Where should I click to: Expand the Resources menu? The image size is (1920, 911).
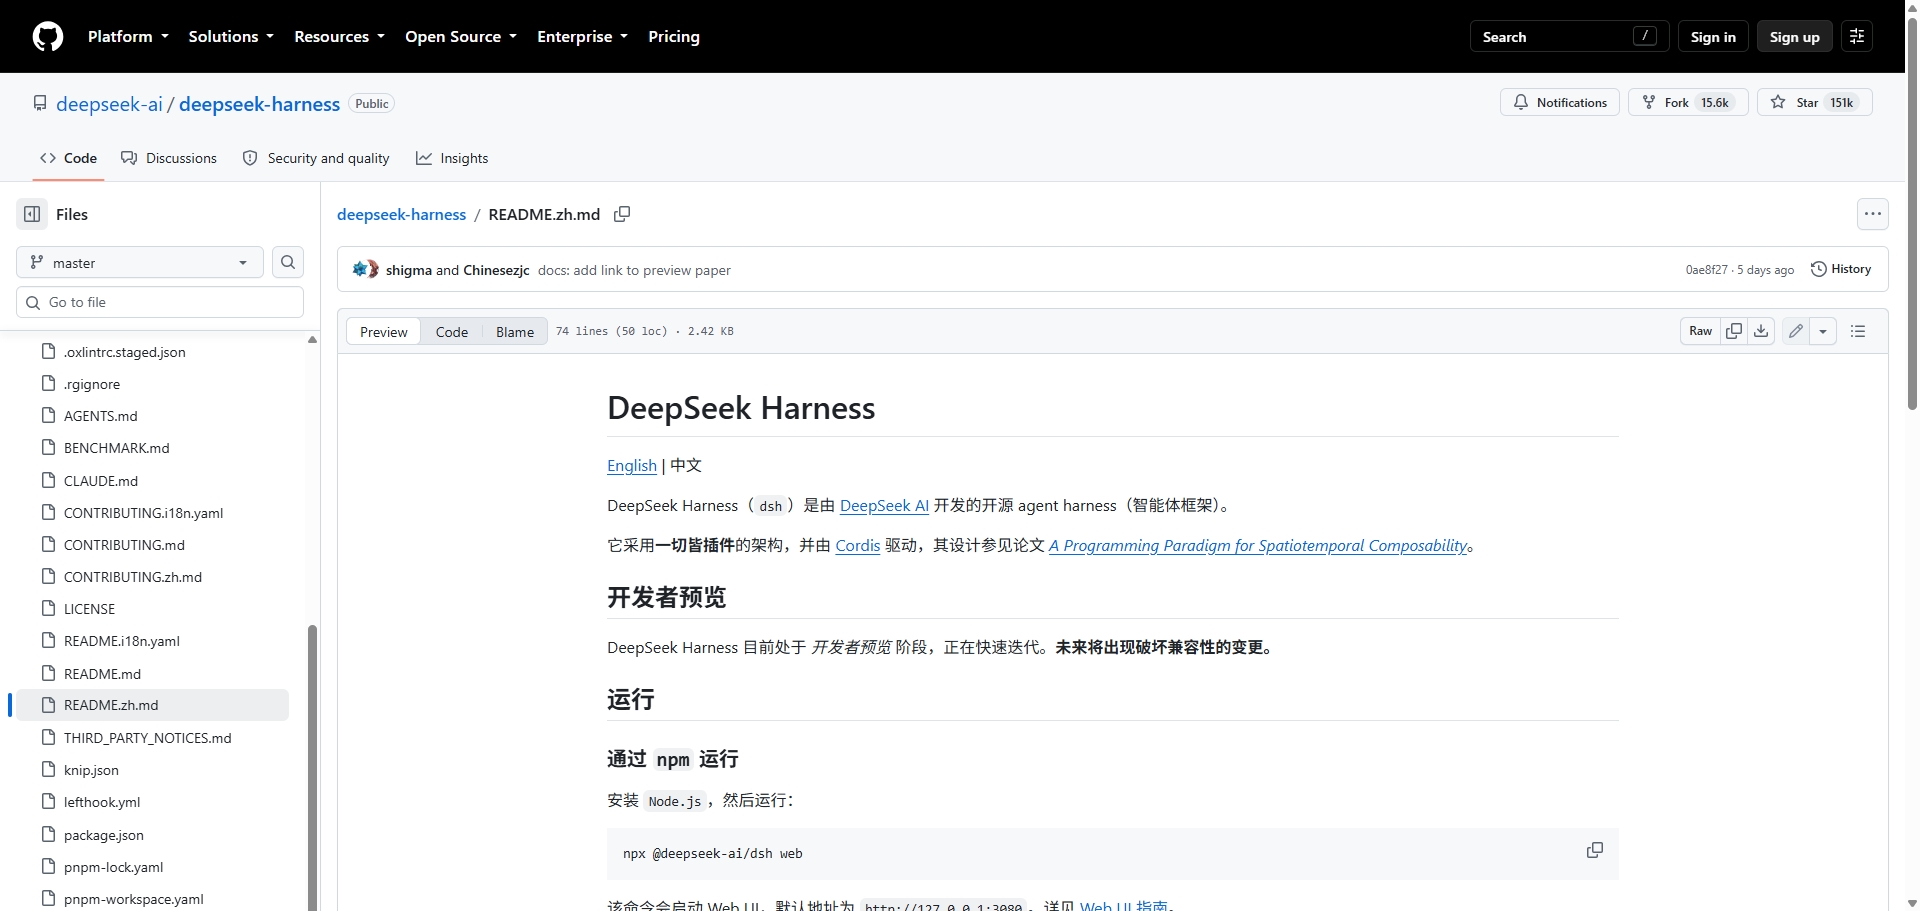339,37
